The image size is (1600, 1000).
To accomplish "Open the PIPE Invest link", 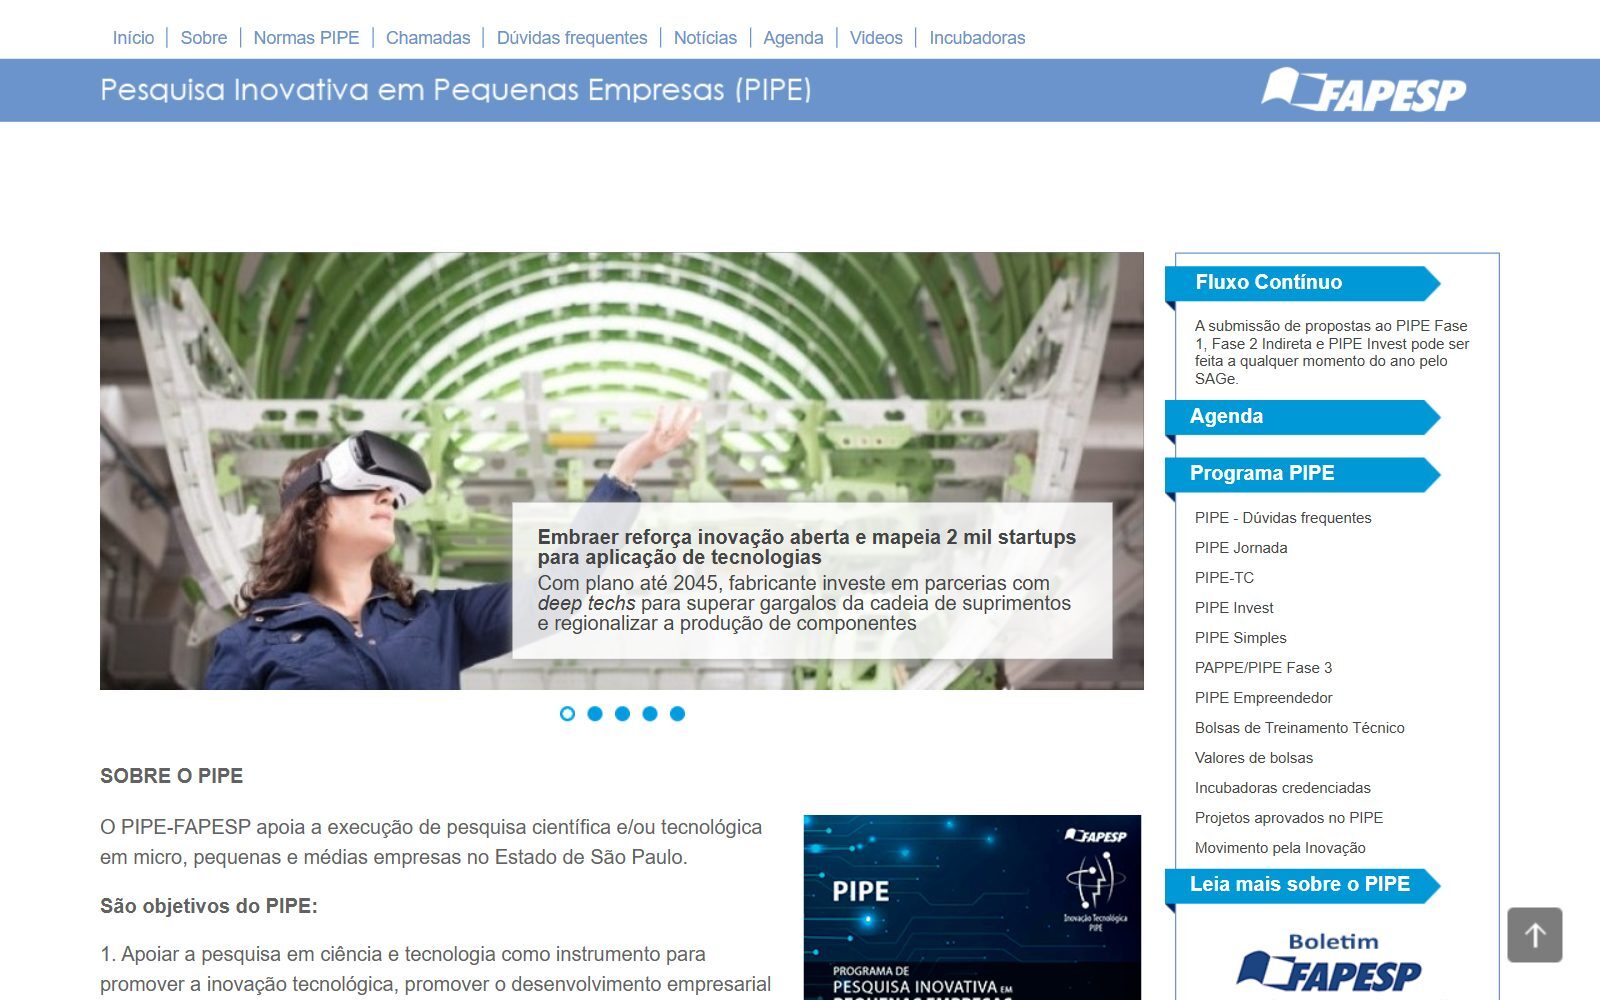I will [1234, 608].
